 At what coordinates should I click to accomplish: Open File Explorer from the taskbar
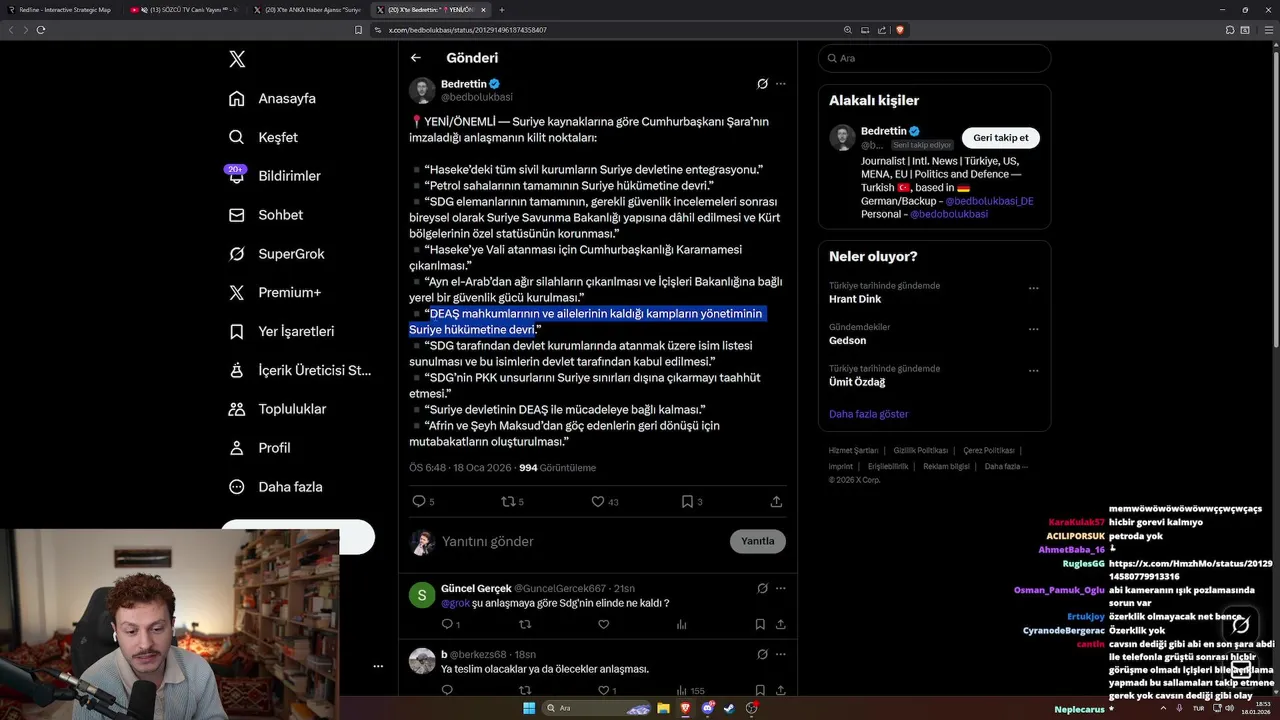click(663, 708)
